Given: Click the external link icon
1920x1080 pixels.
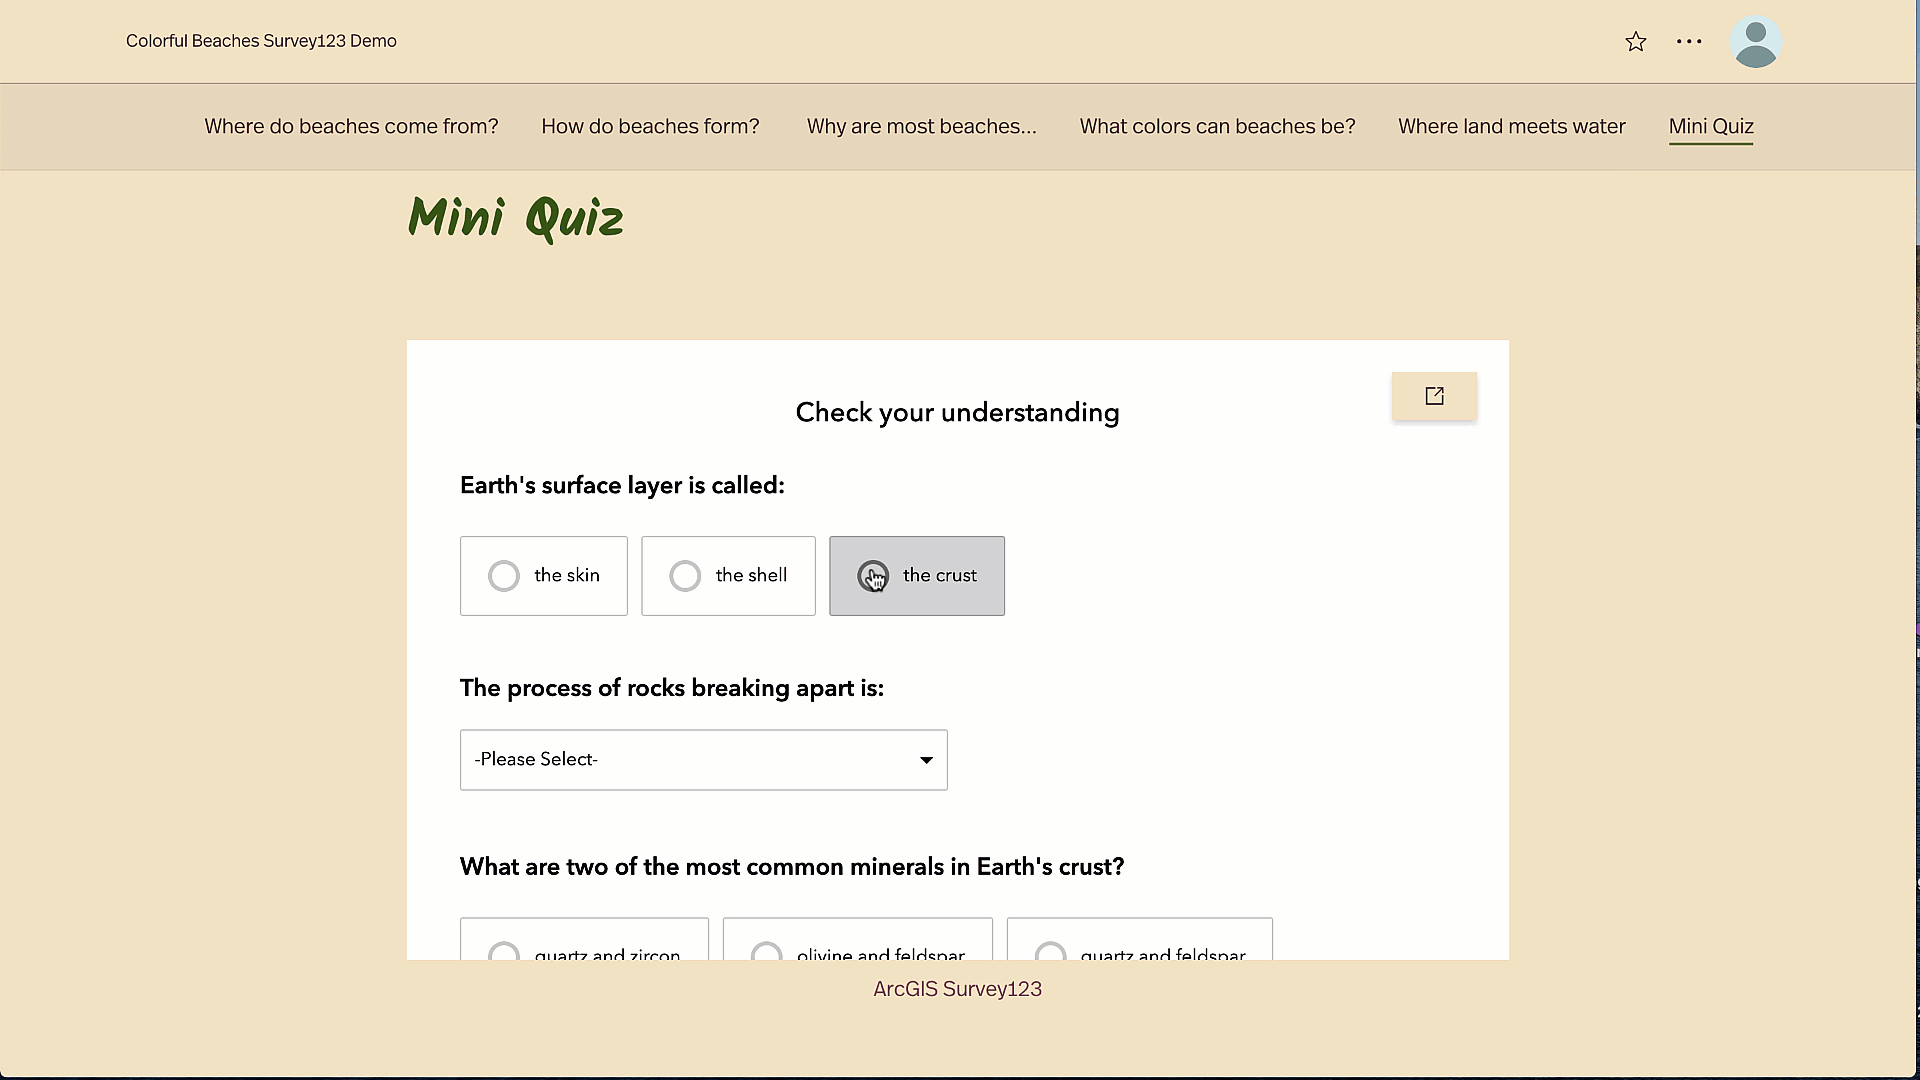Looking at the screenshot, I should (1433, 396).
